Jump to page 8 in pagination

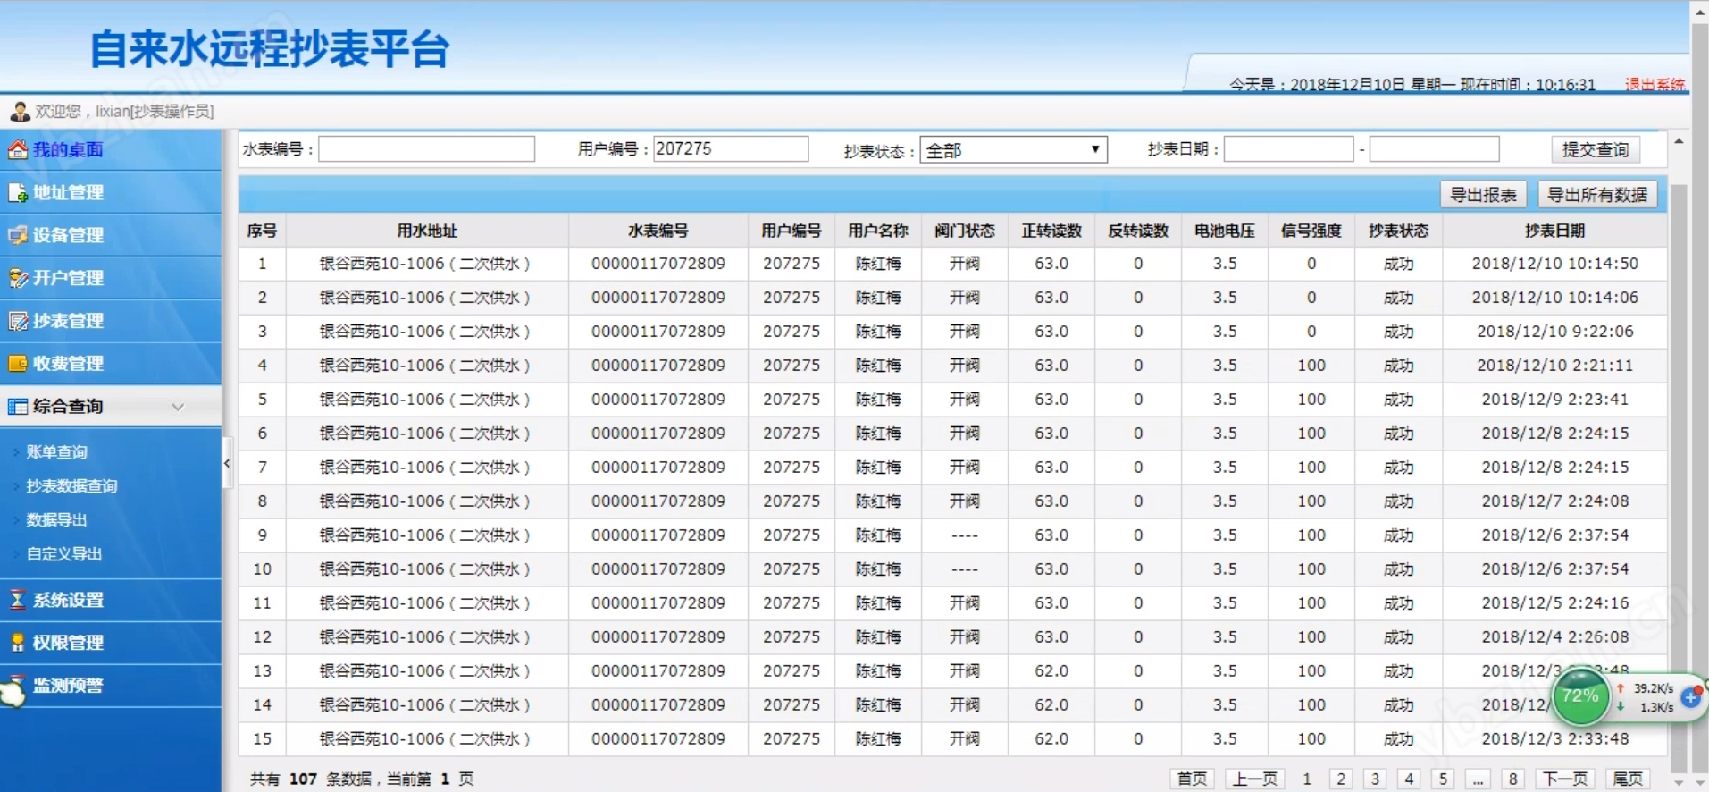(x=1513, y=779)
